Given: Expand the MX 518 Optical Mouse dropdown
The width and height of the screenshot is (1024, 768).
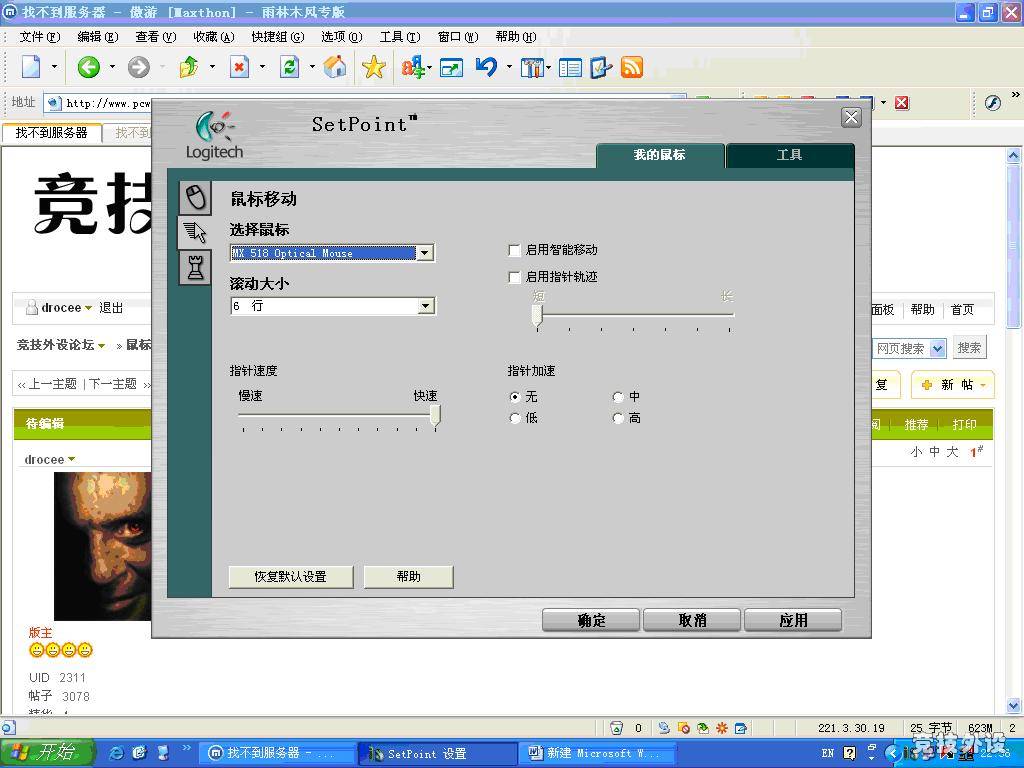Looking at the screenshot, I should [425, 253].
